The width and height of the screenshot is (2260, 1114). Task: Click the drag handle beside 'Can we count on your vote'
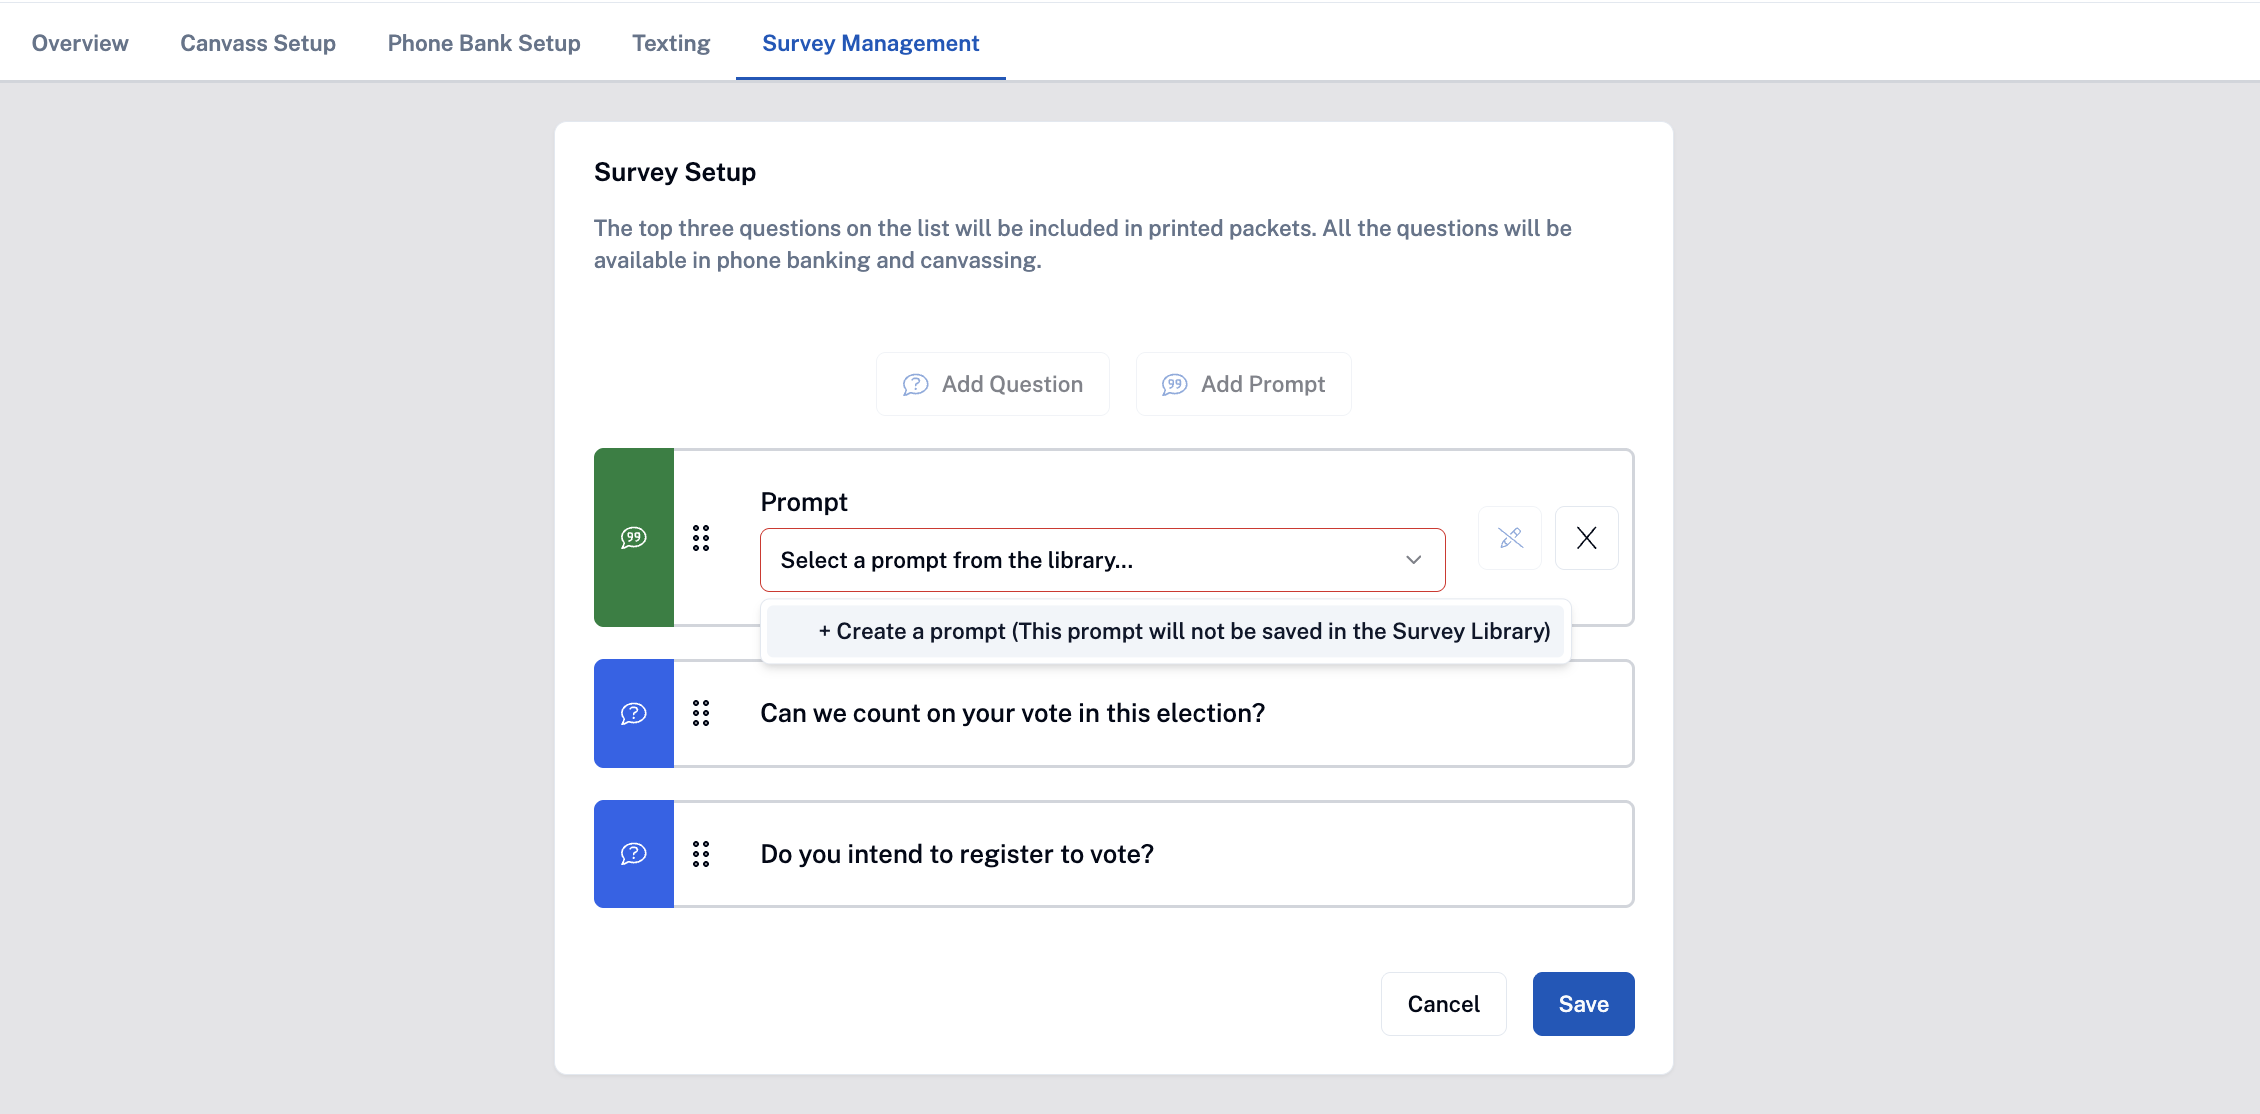(701, 713)
